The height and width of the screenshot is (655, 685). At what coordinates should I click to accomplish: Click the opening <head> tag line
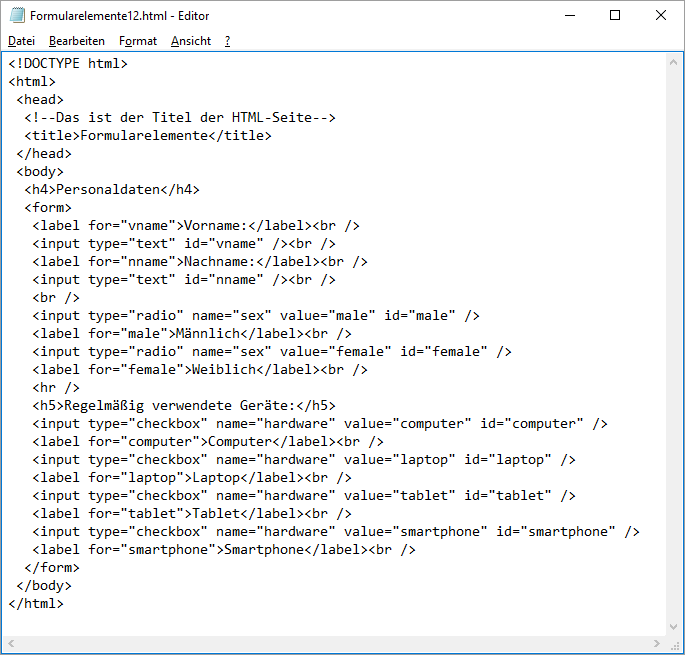(40, 100)
